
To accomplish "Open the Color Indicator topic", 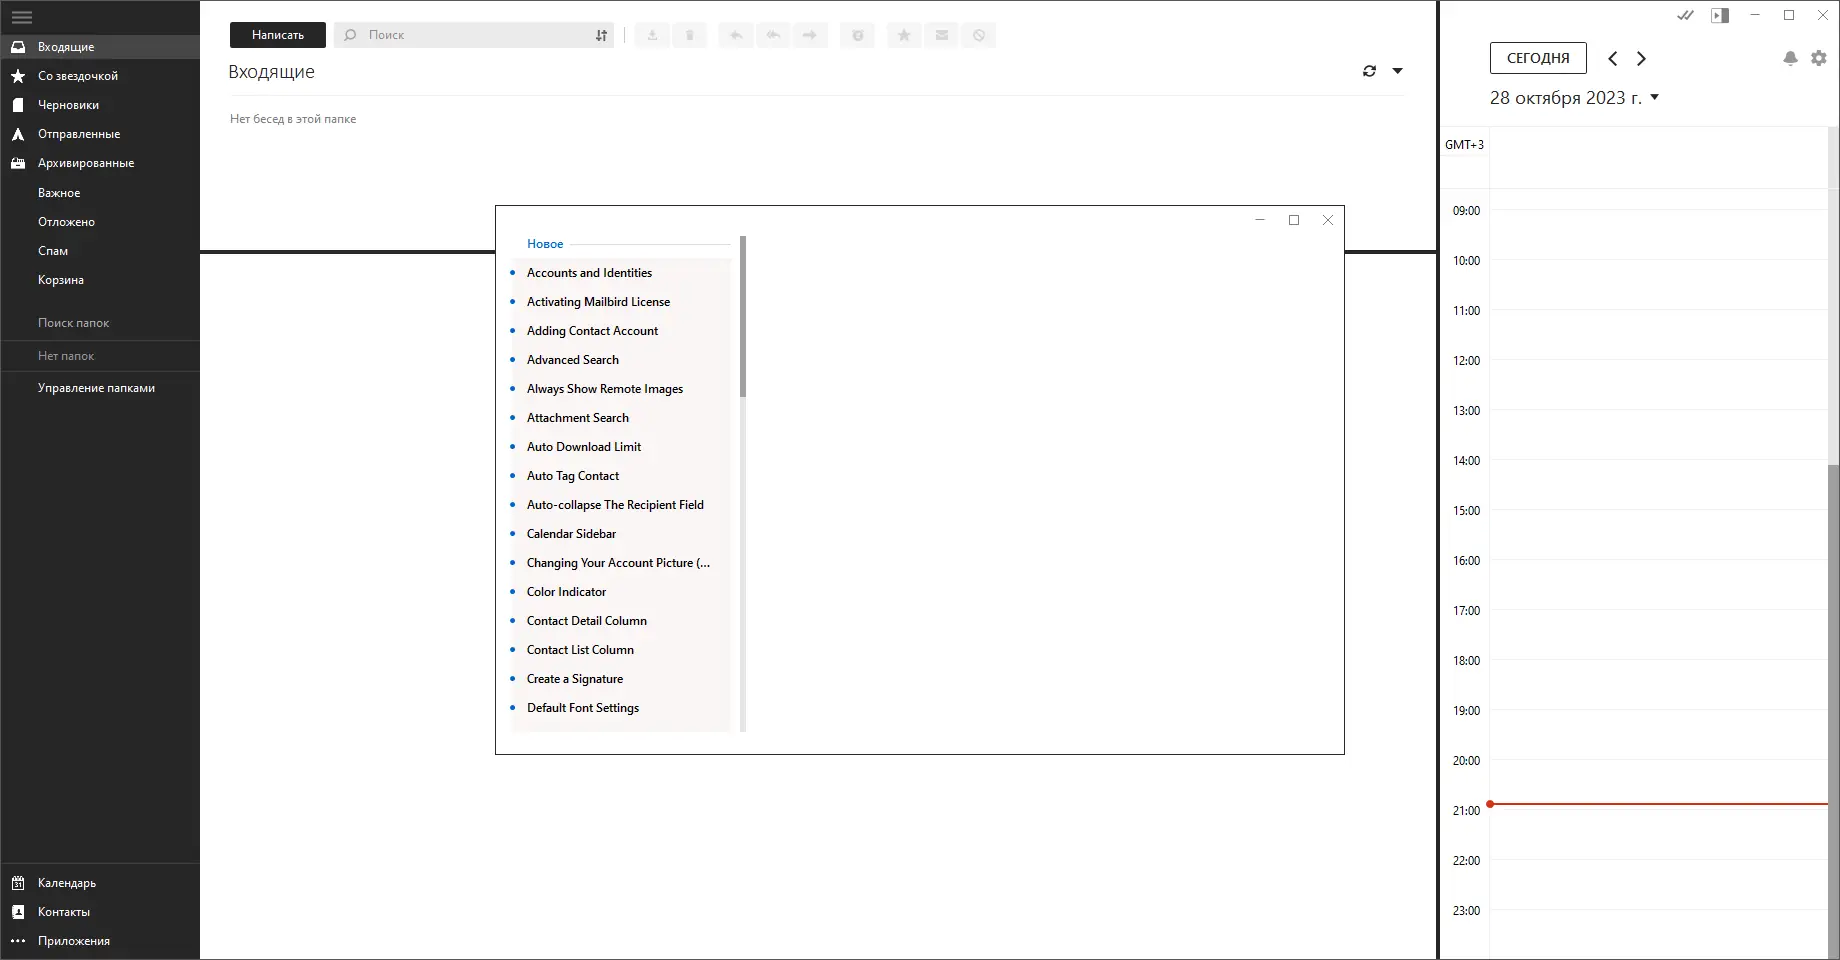I will point(620,592).
